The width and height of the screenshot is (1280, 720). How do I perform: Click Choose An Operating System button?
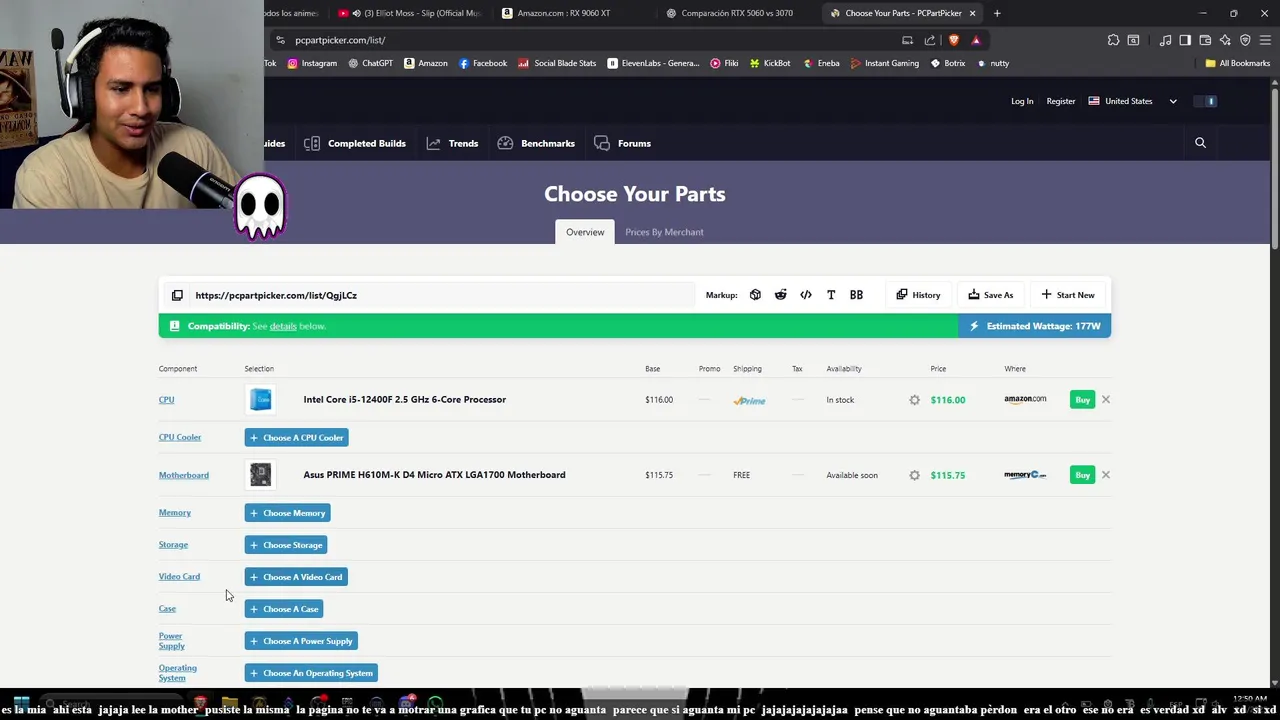tap(311, 673)
